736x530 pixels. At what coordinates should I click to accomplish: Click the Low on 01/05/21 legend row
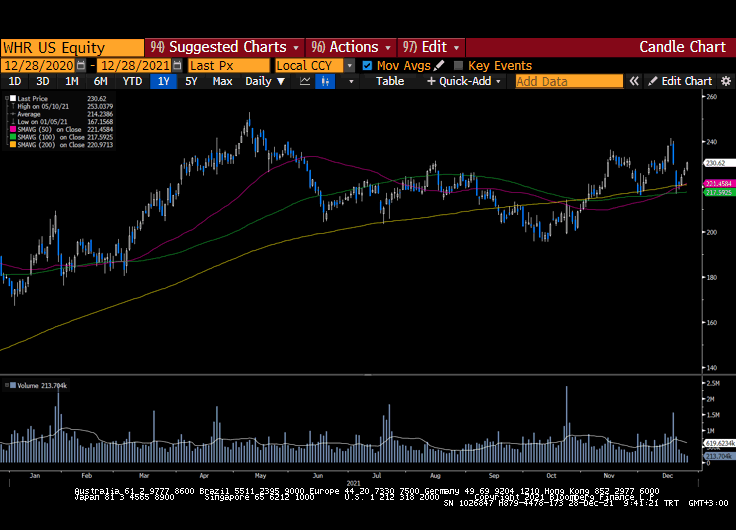(x=61, y=122)
